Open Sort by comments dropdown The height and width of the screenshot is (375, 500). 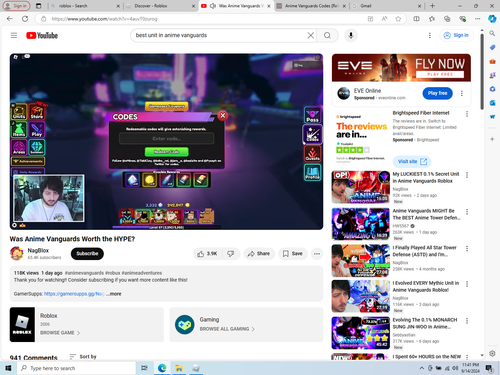click(x=83, y=357)
